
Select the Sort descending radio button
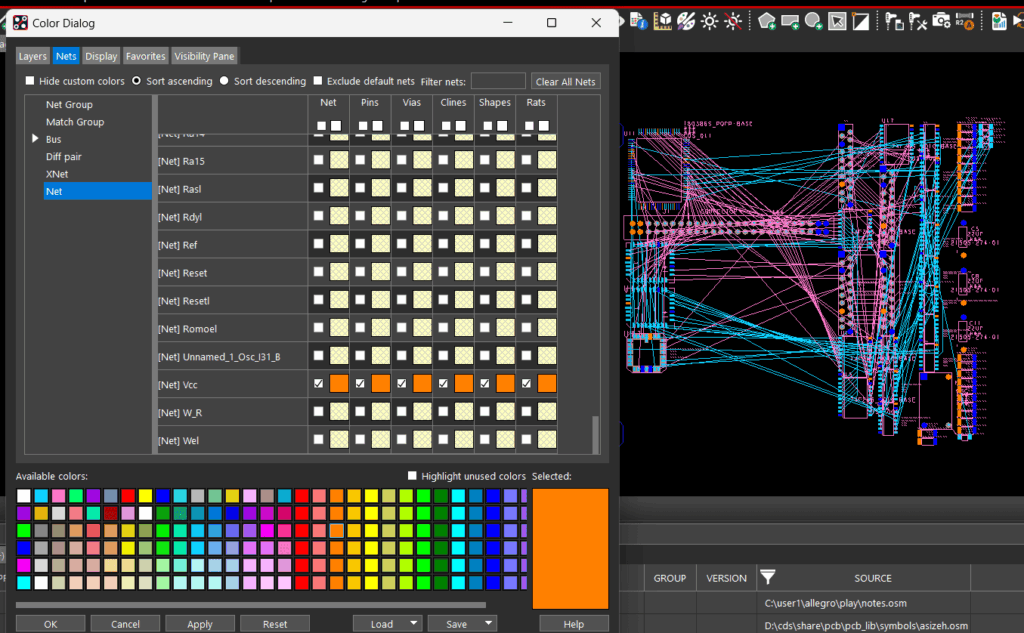click(224, 81)
